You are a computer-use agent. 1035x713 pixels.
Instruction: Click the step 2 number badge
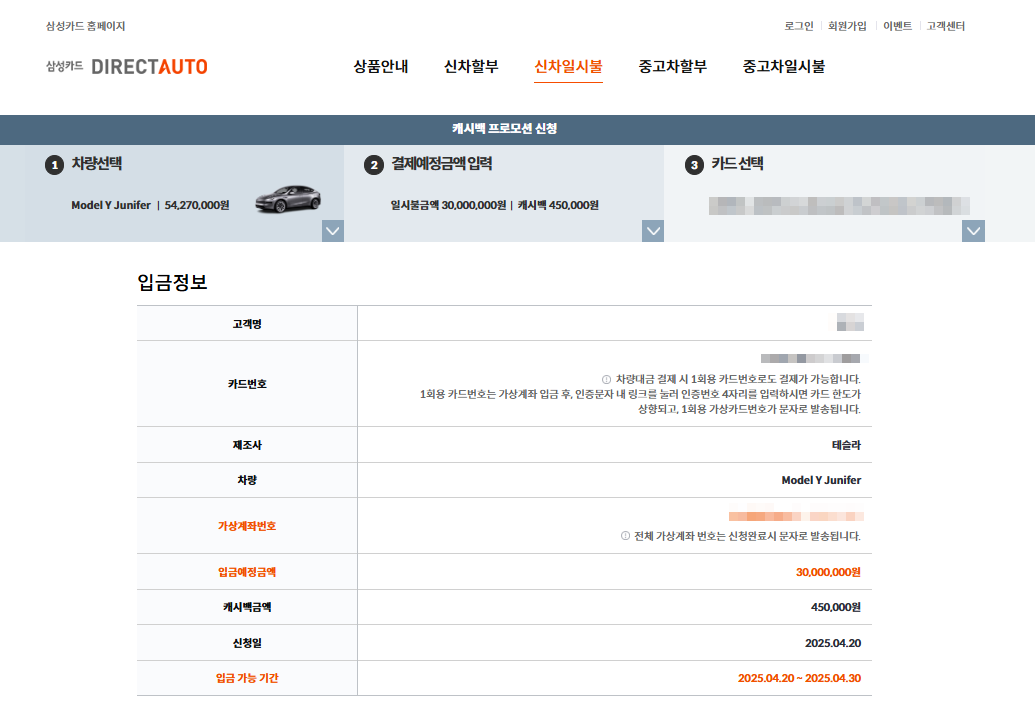pos(374,165)
